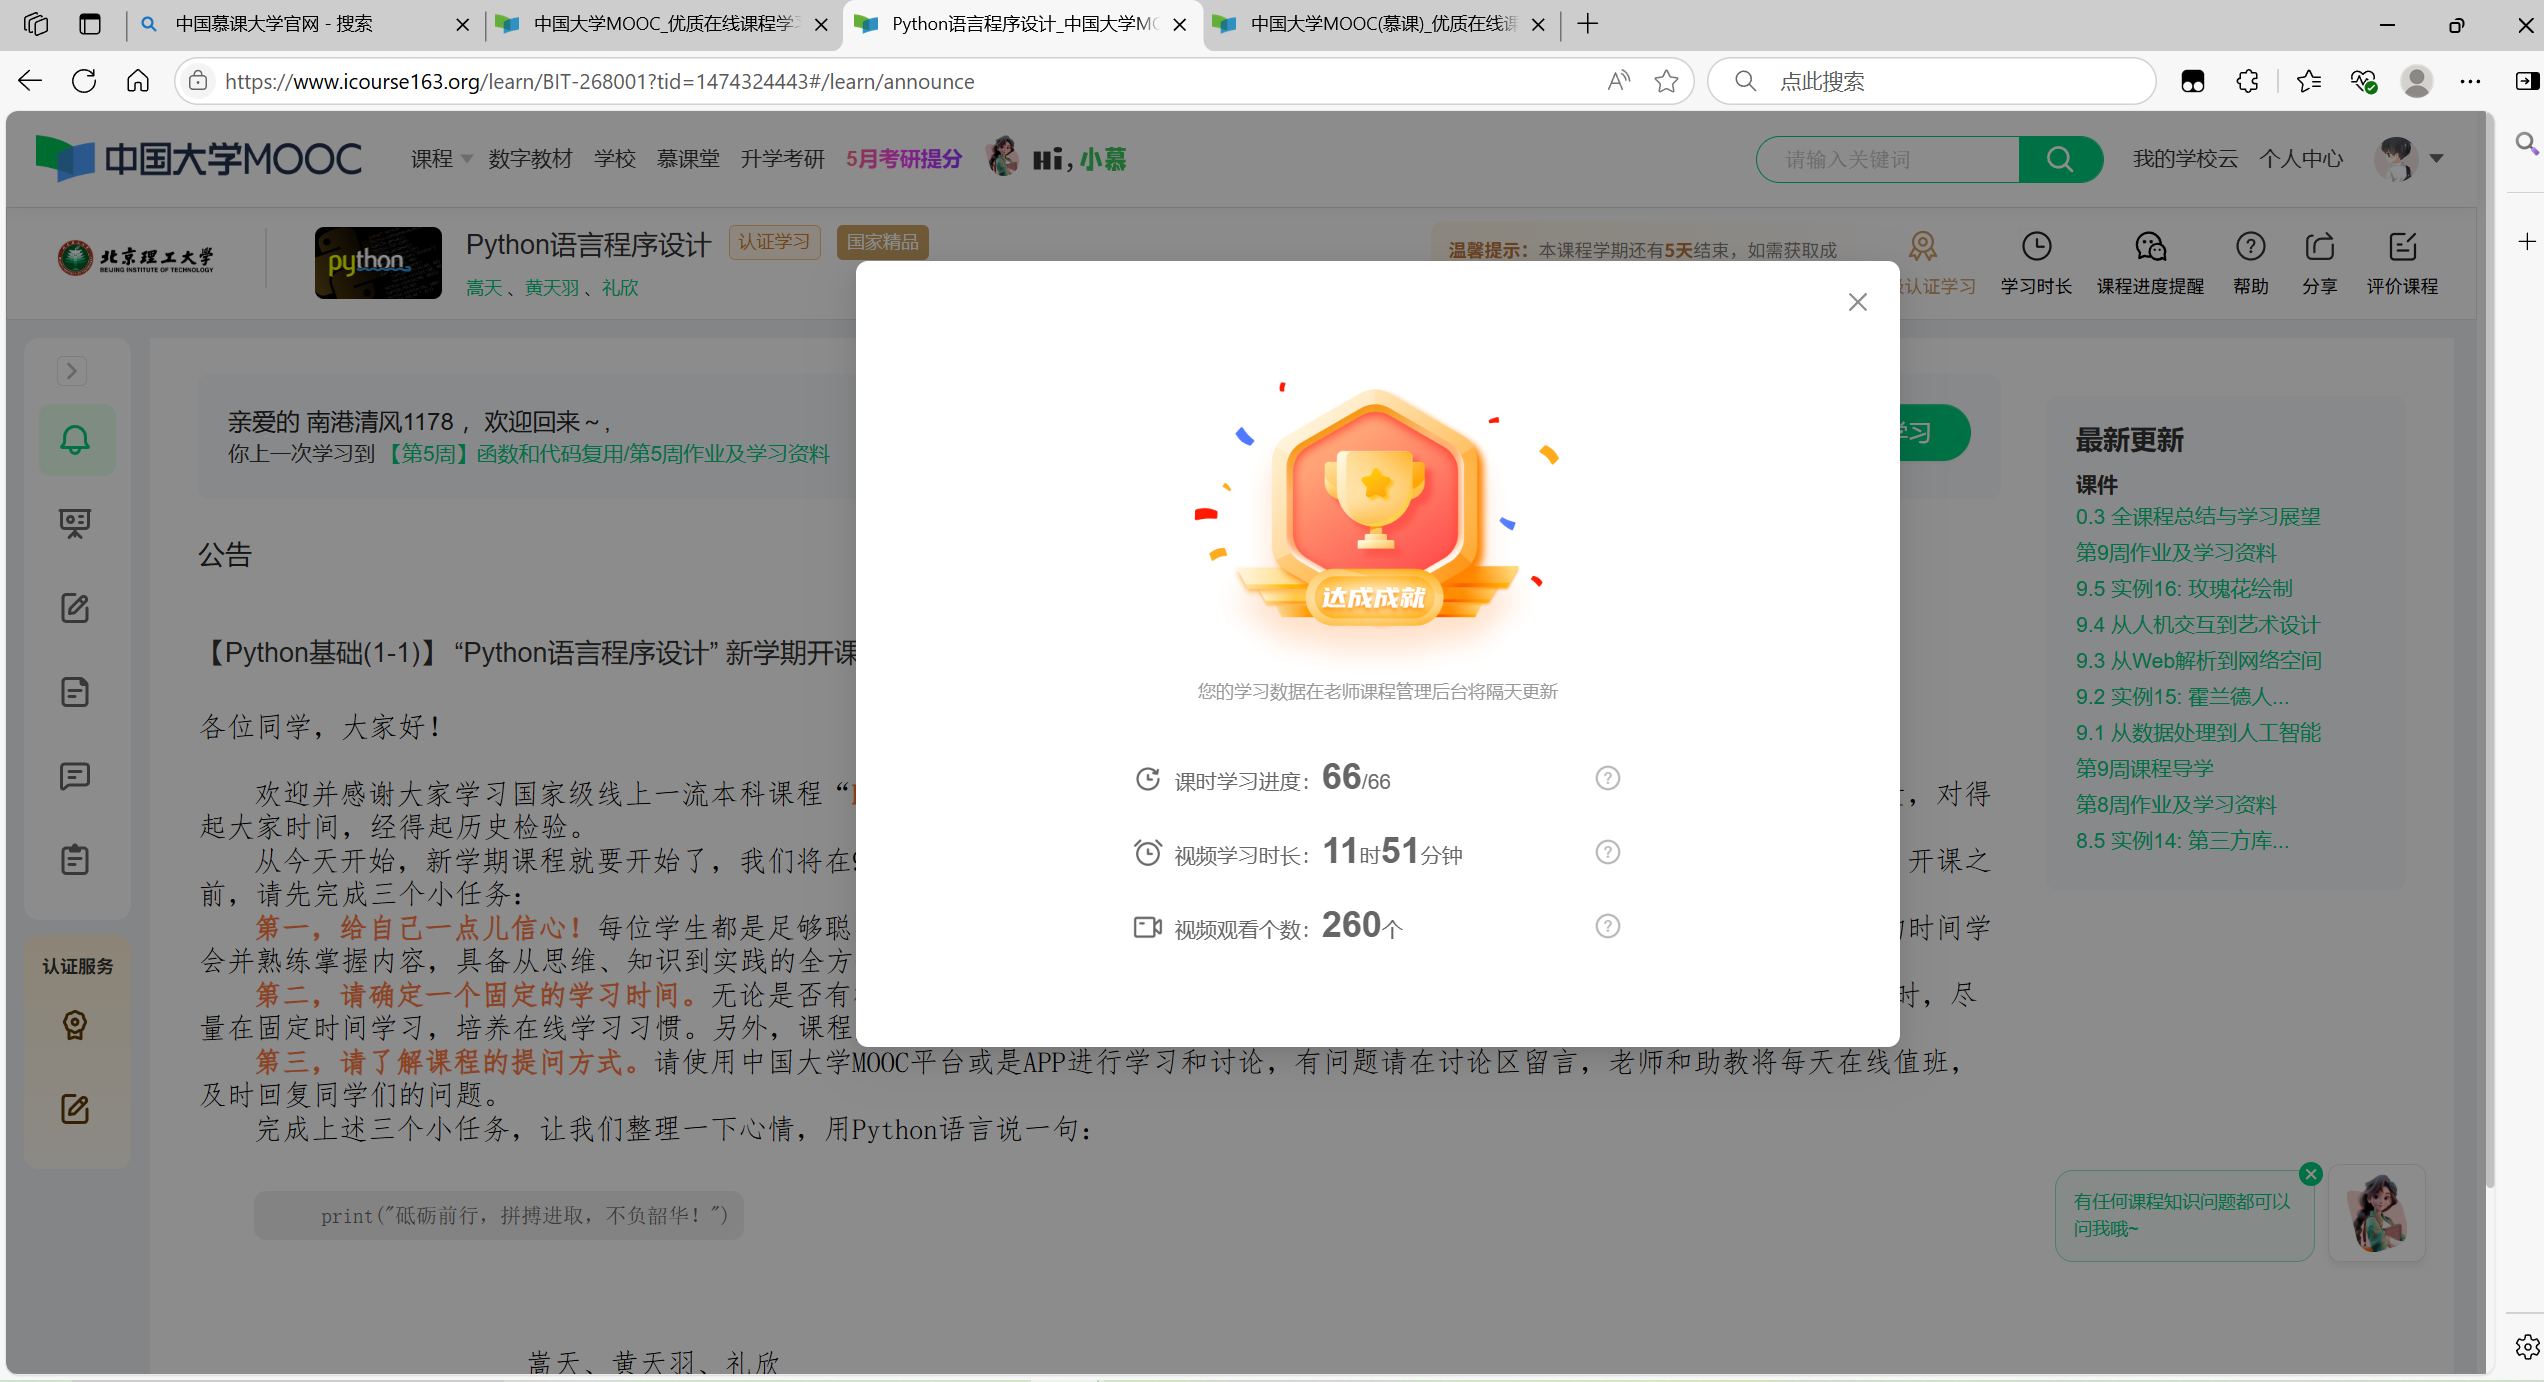The height and width of the screenshot is (1382, 2544).
Task: Close the achievement popup dialog
Action: (1857, 302)
